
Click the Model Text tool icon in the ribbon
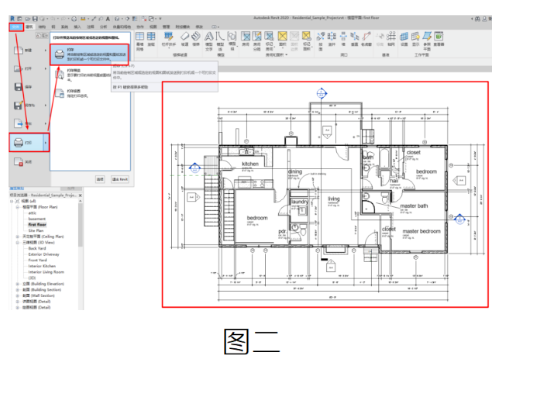[x=209, y=36]
